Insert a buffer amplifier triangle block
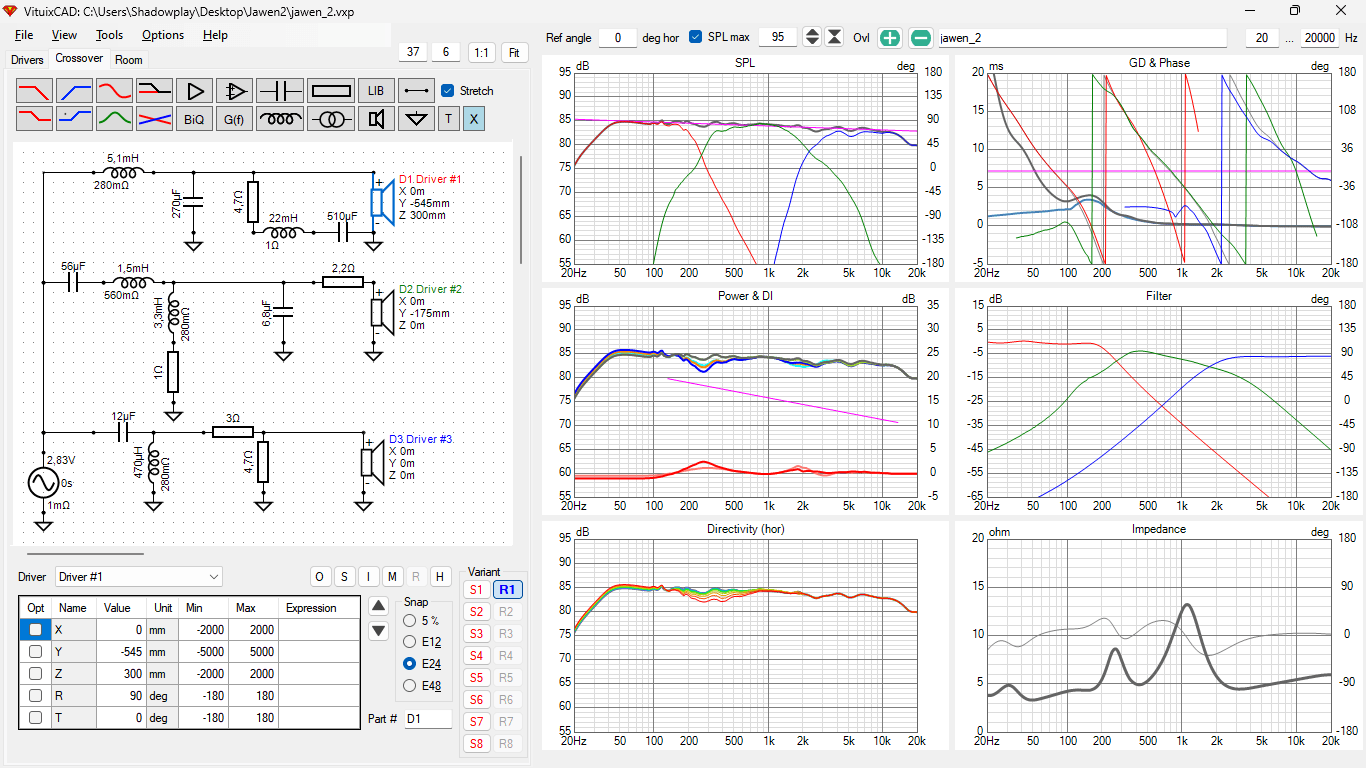Screen dimensions: 1366x768 tap(194, 90)
